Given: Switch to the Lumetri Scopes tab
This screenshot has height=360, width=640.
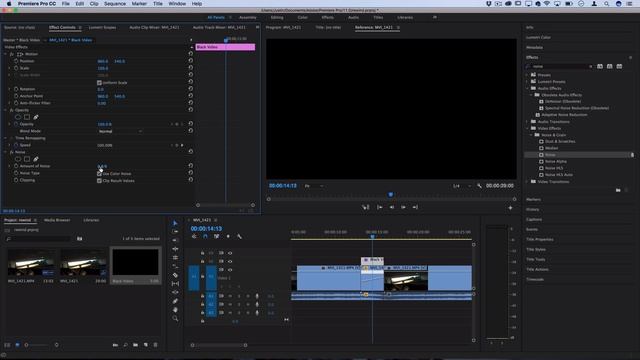Looking at the screenshot, I should (102, 27).
